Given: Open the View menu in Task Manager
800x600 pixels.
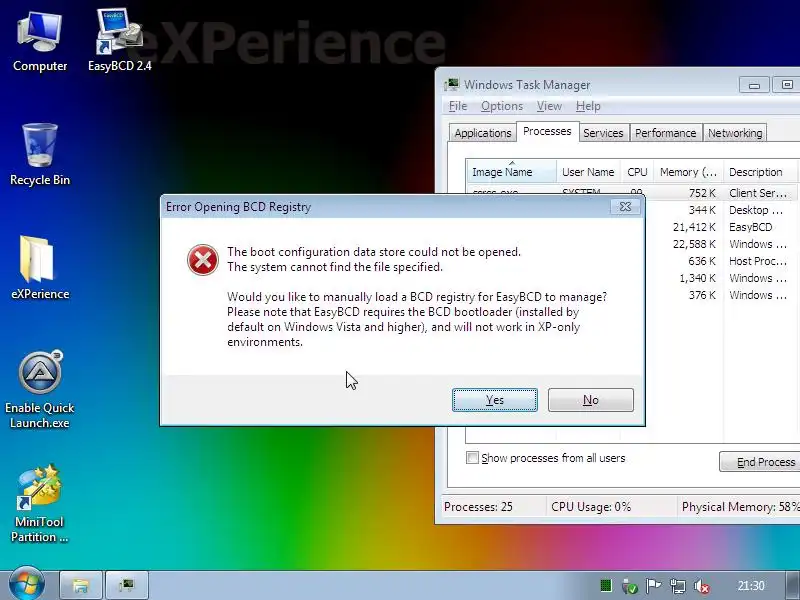Looking at the screenshot, I should pos(549,106).
